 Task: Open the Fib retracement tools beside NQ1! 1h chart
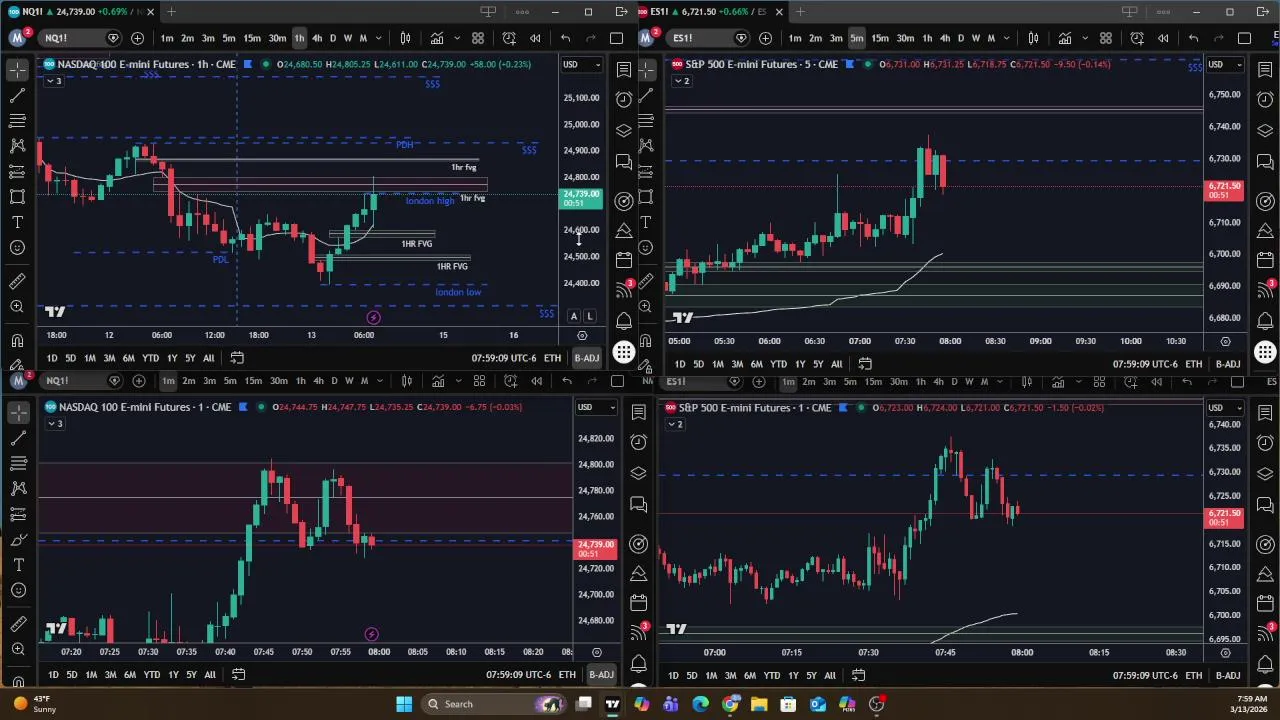click(17, 120)
